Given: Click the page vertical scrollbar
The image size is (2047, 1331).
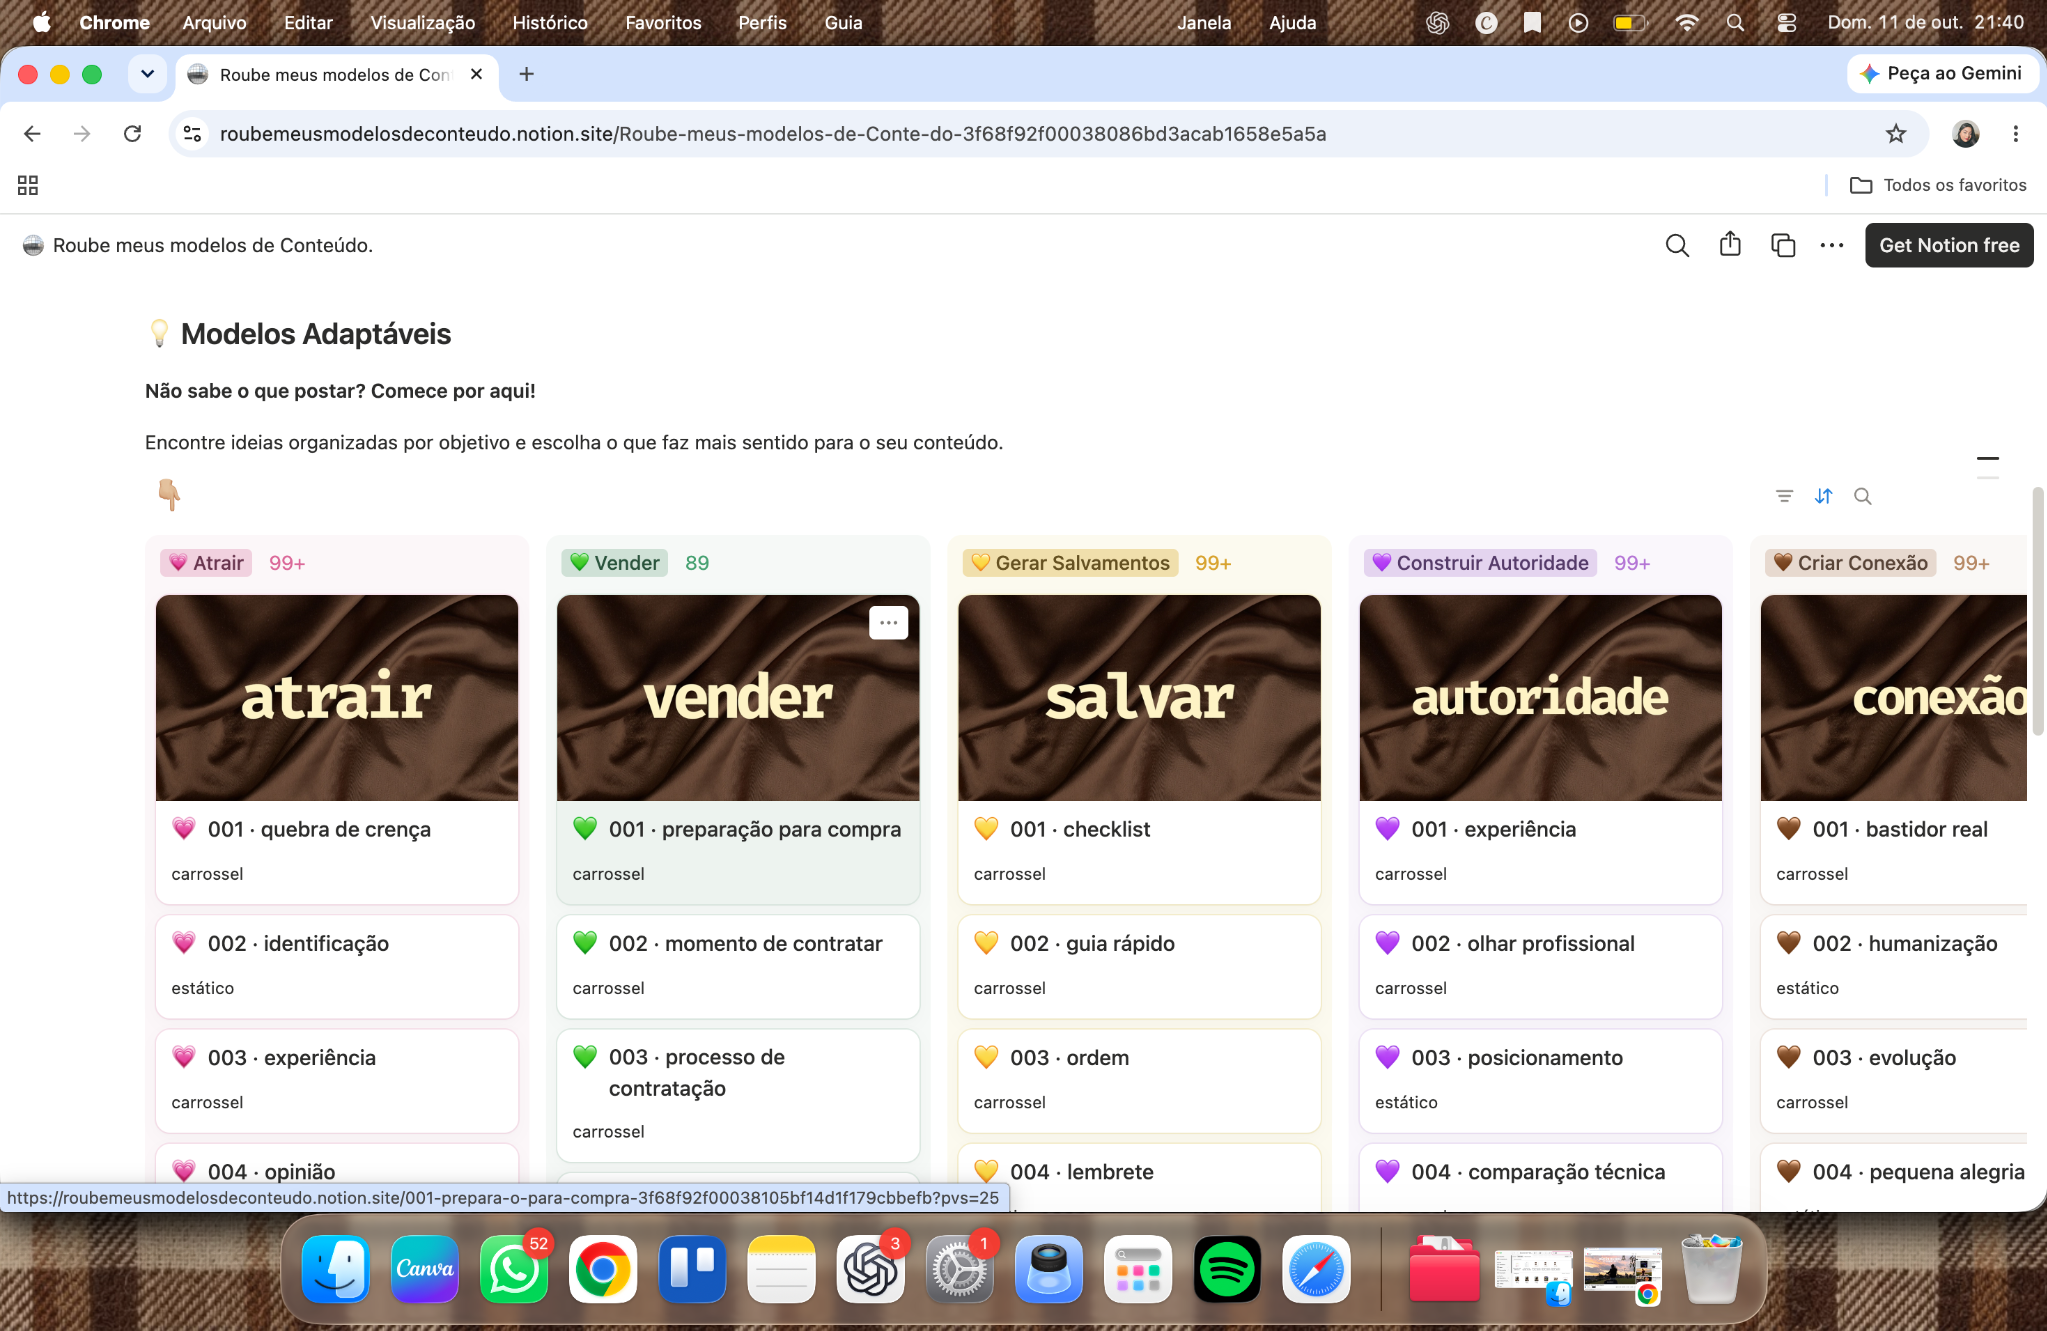Looking at the screenshot, I should tap(2037, 612).
